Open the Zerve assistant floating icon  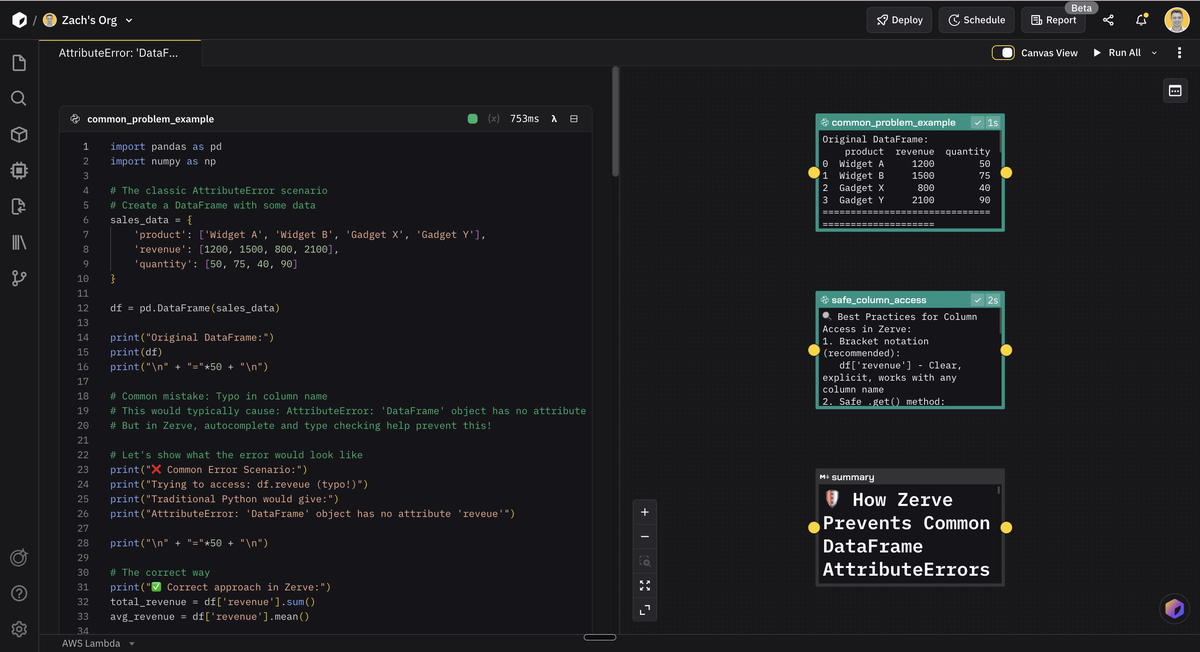click(1175, 608)
